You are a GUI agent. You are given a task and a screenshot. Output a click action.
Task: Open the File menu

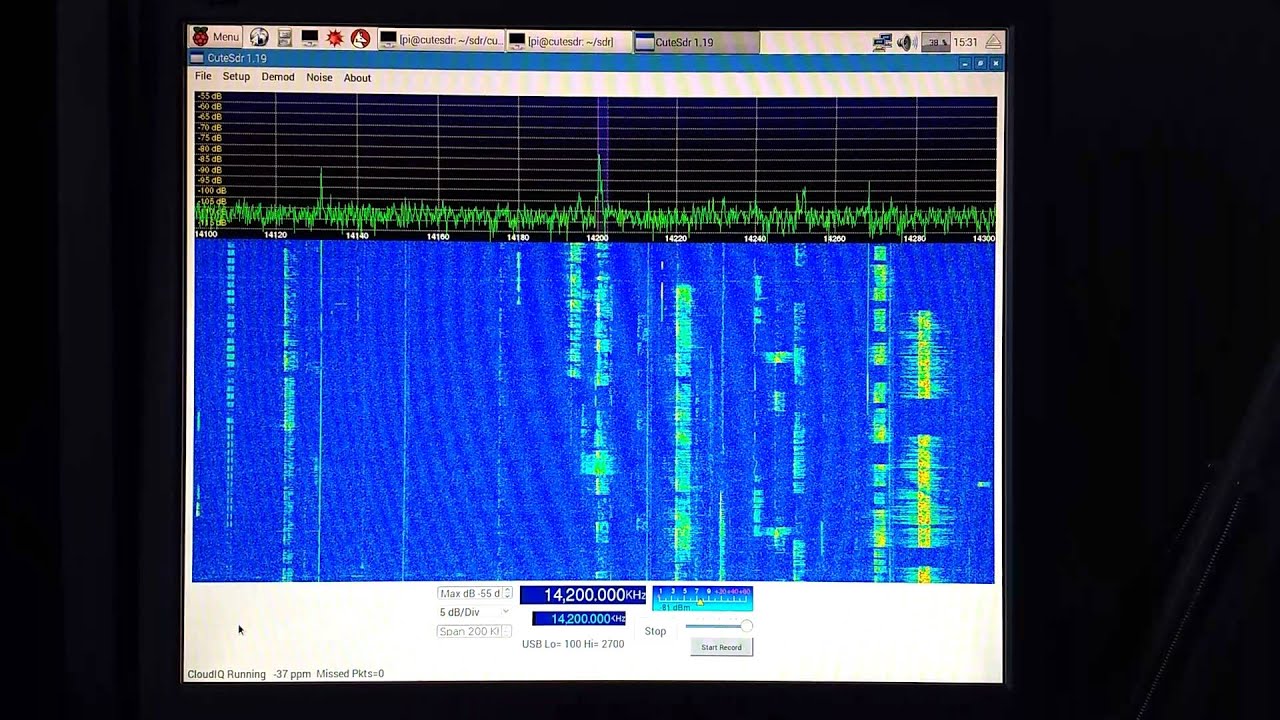203,76
